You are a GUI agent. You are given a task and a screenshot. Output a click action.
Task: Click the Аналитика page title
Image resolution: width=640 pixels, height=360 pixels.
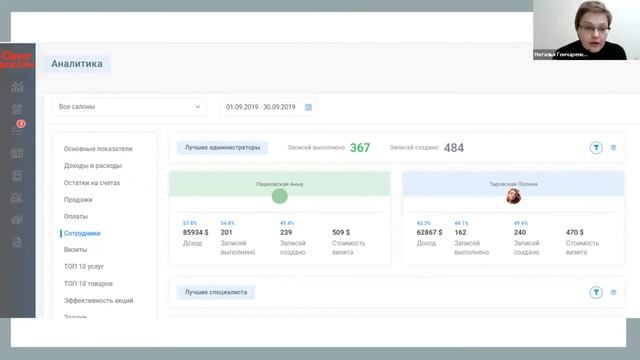click(x=77, y=64)
